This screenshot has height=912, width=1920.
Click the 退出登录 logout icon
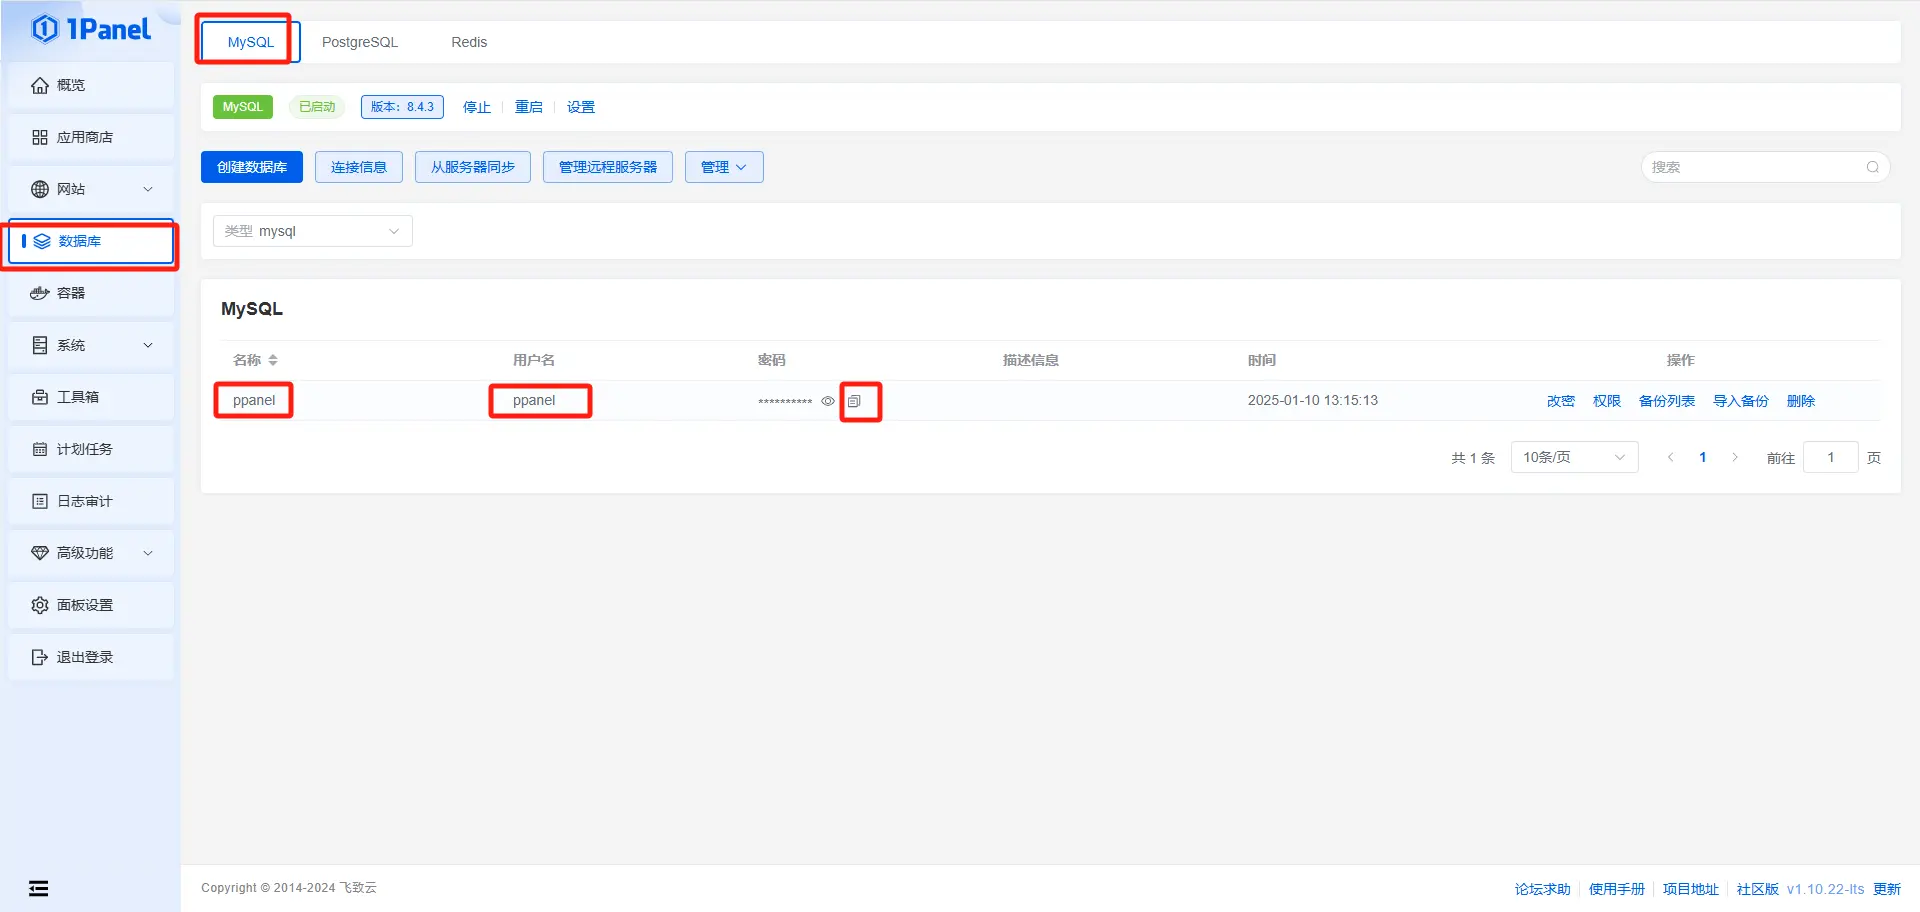(x=40, y=657)
